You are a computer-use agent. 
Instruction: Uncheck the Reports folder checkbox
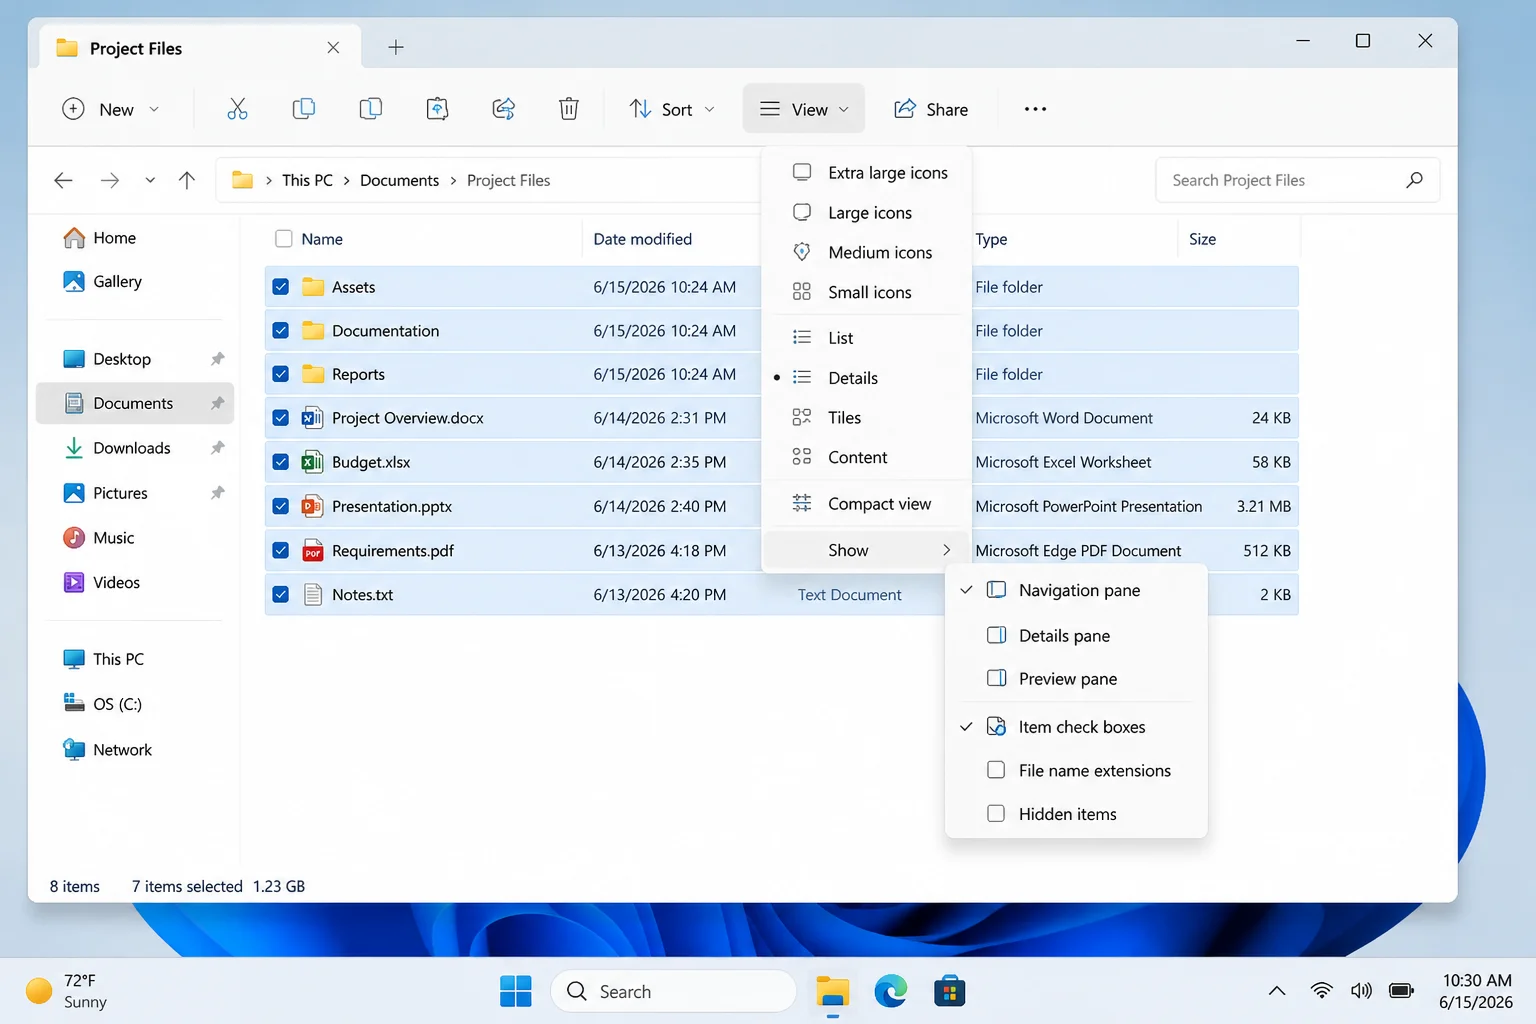(x=281, y=374)
